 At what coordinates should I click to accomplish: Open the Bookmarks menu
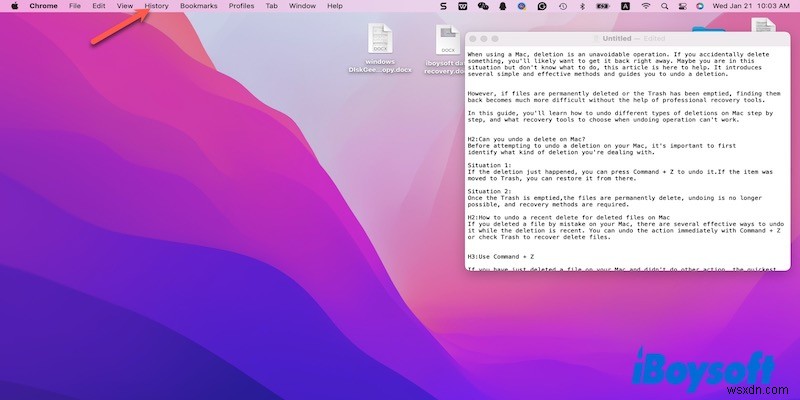198,6
